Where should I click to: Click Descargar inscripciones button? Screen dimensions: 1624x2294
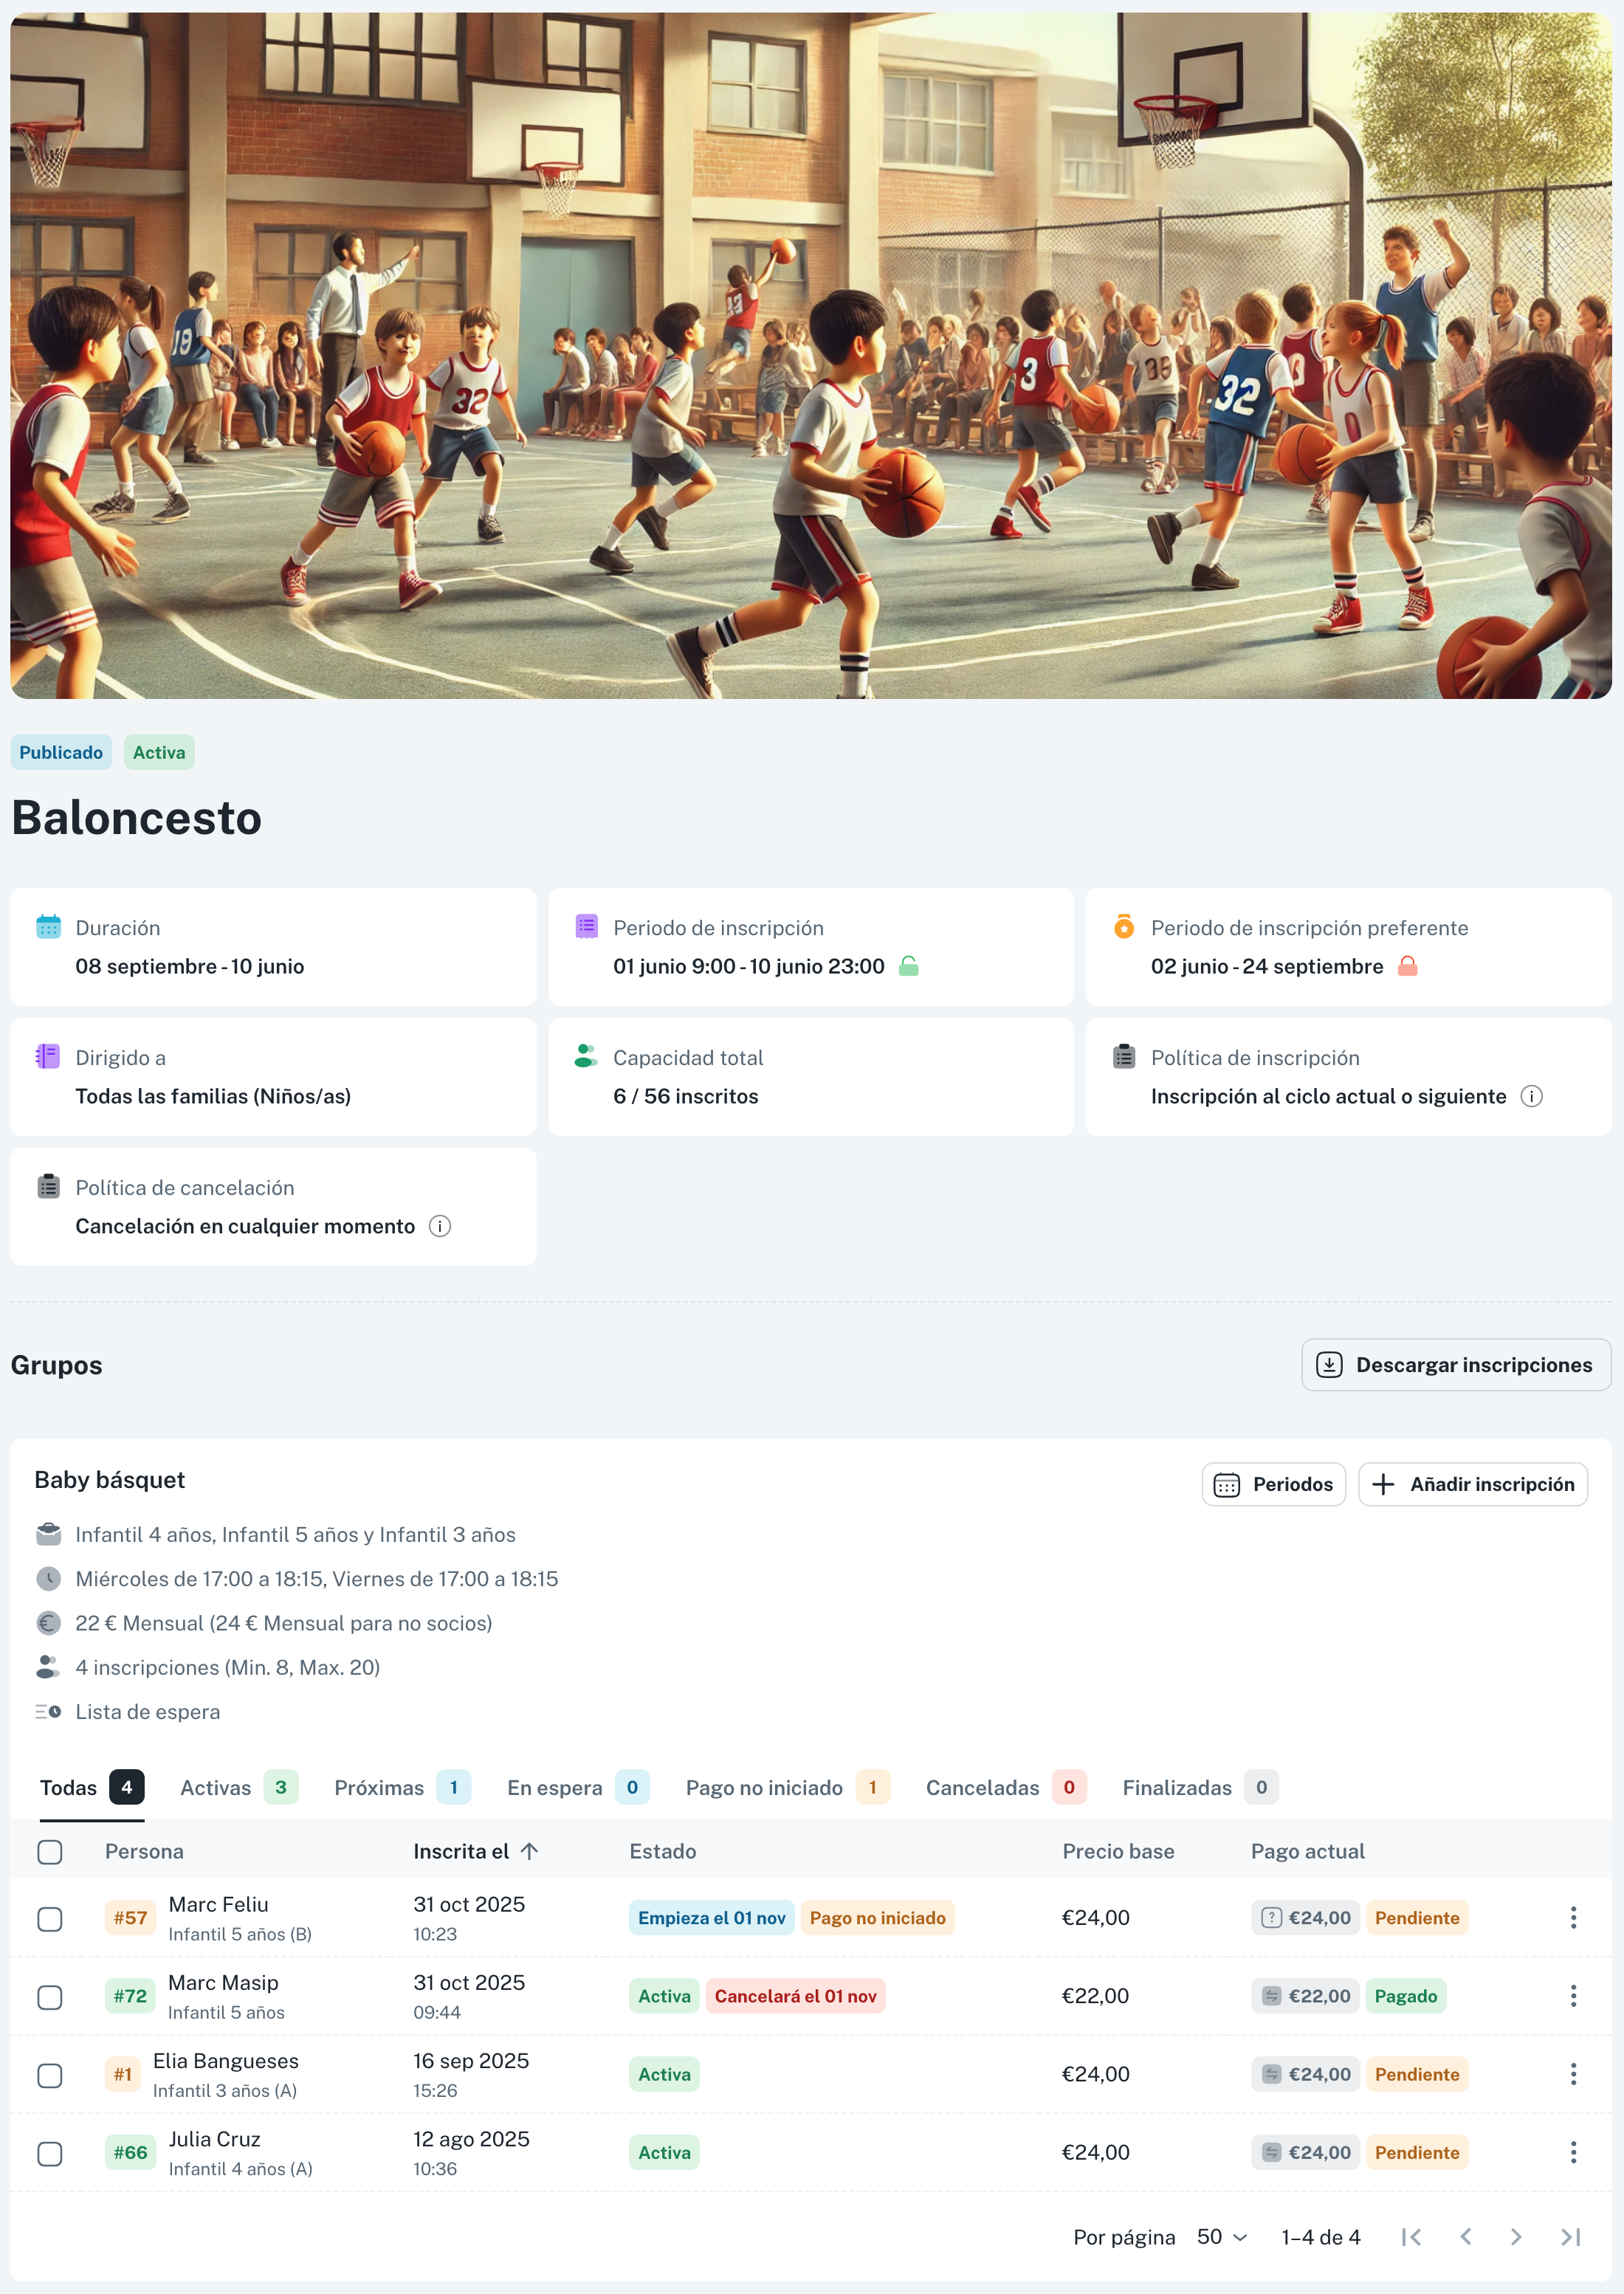pos(1455,1365)
